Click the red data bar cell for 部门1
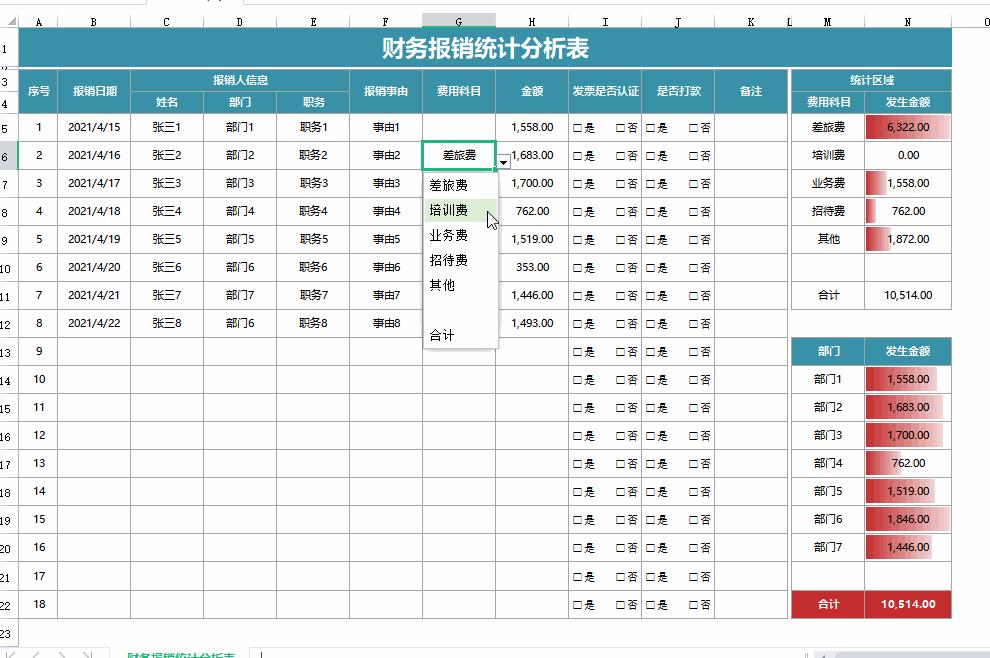 [907, 380]
